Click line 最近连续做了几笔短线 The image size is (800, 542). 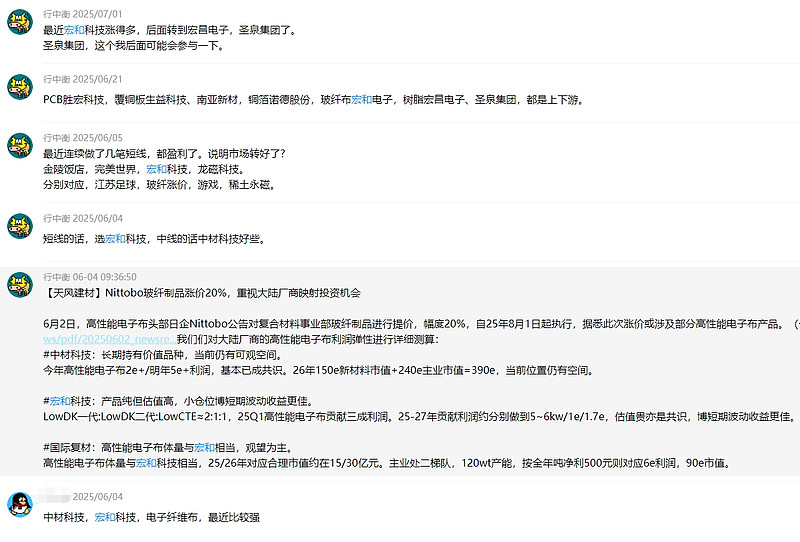coord(164,154)
